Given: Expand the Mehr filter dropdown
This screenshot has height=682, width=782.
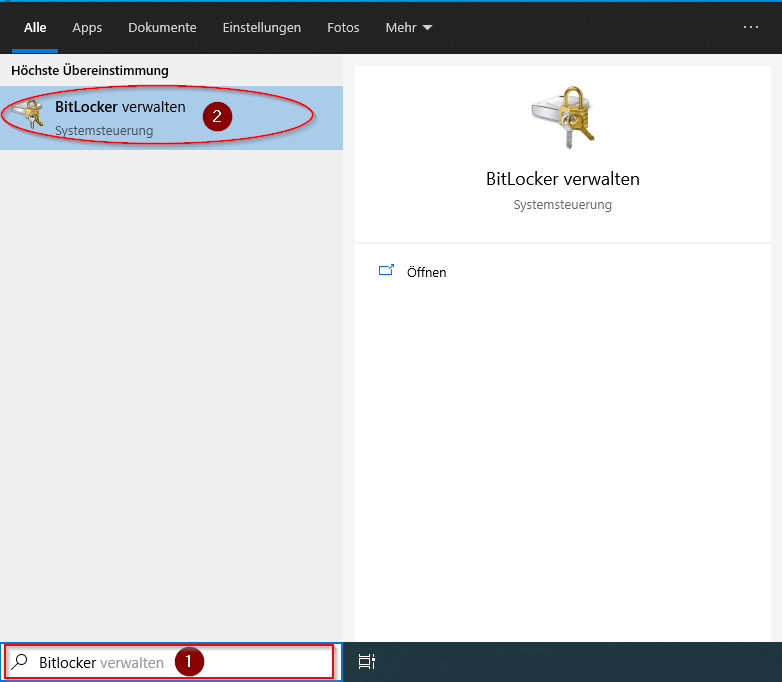Looking at the screenshot, I should pyautogui.click(x=408, y=28).
